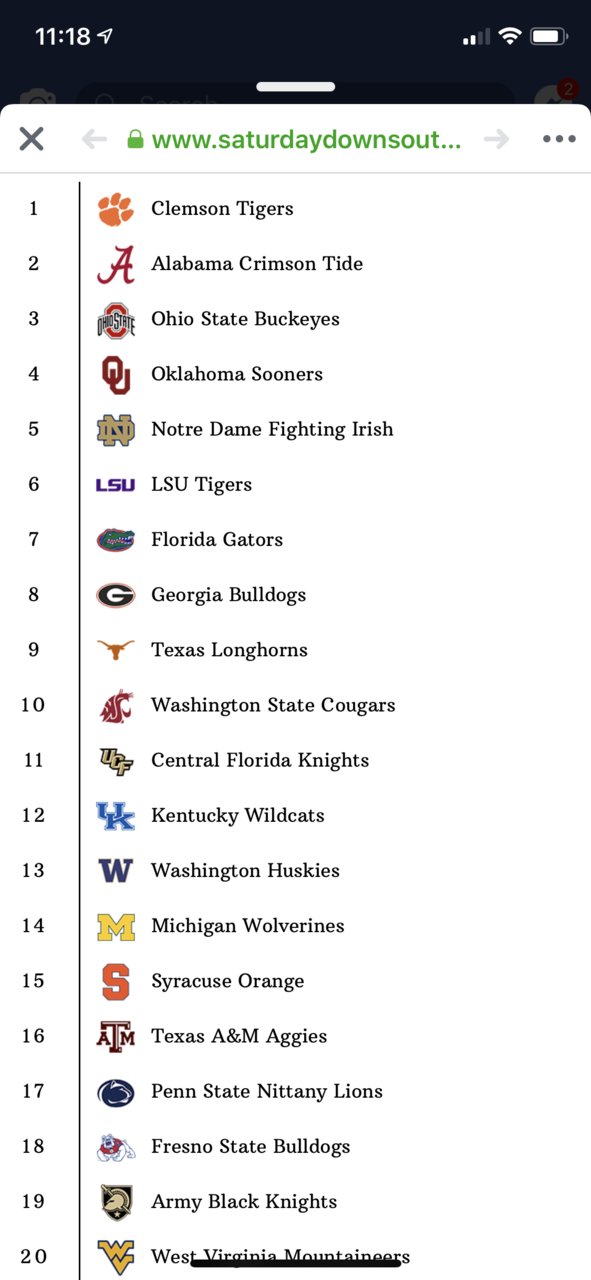The width and height of the screenshot is (591, 1280).
Task: Open the three-dot more options menu
Action: pos(559,139)
